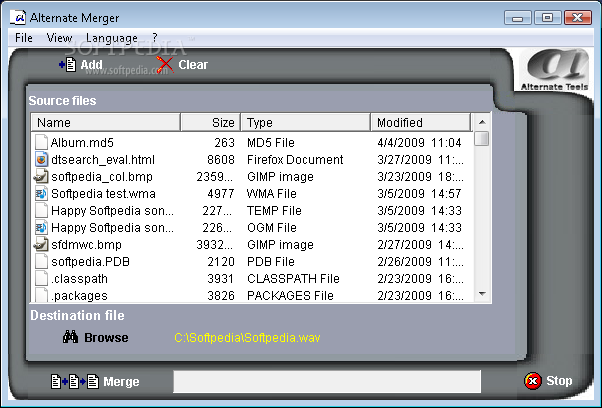This screenshot has height=408, width=602.
Task: Click the Album.md5 file icon
Action: pyautogui.click(x=41, y=142)
